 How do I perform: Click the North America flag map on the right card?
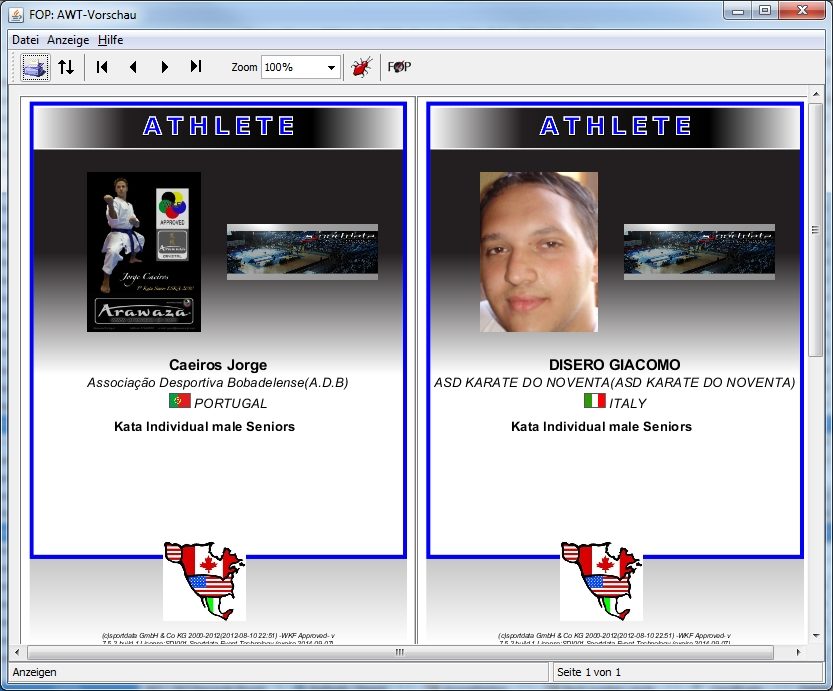[x=601, y=581]
